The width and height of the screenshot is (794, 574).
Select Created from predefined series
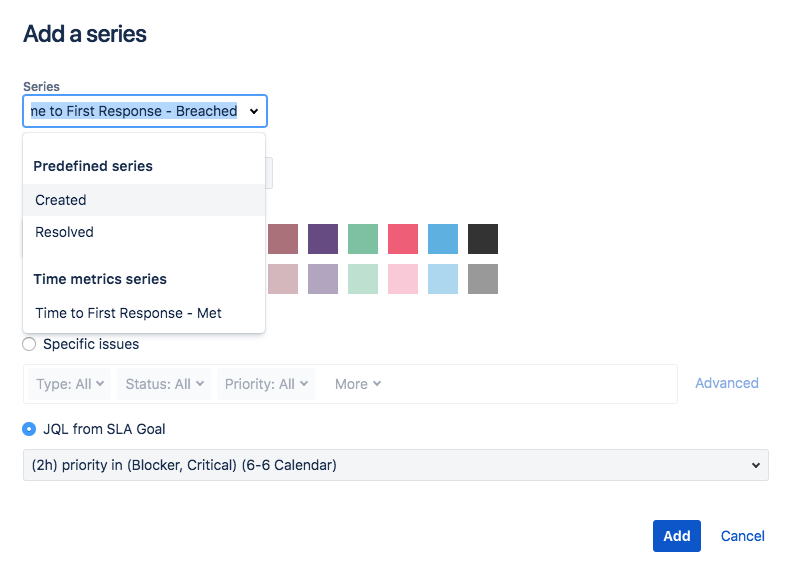pyautogui.click(x=61, y=200)
